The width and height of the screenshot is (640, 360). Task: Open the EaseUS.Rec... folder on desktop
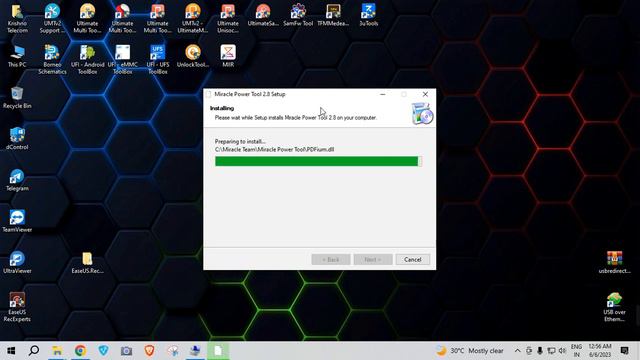[87, 262]
